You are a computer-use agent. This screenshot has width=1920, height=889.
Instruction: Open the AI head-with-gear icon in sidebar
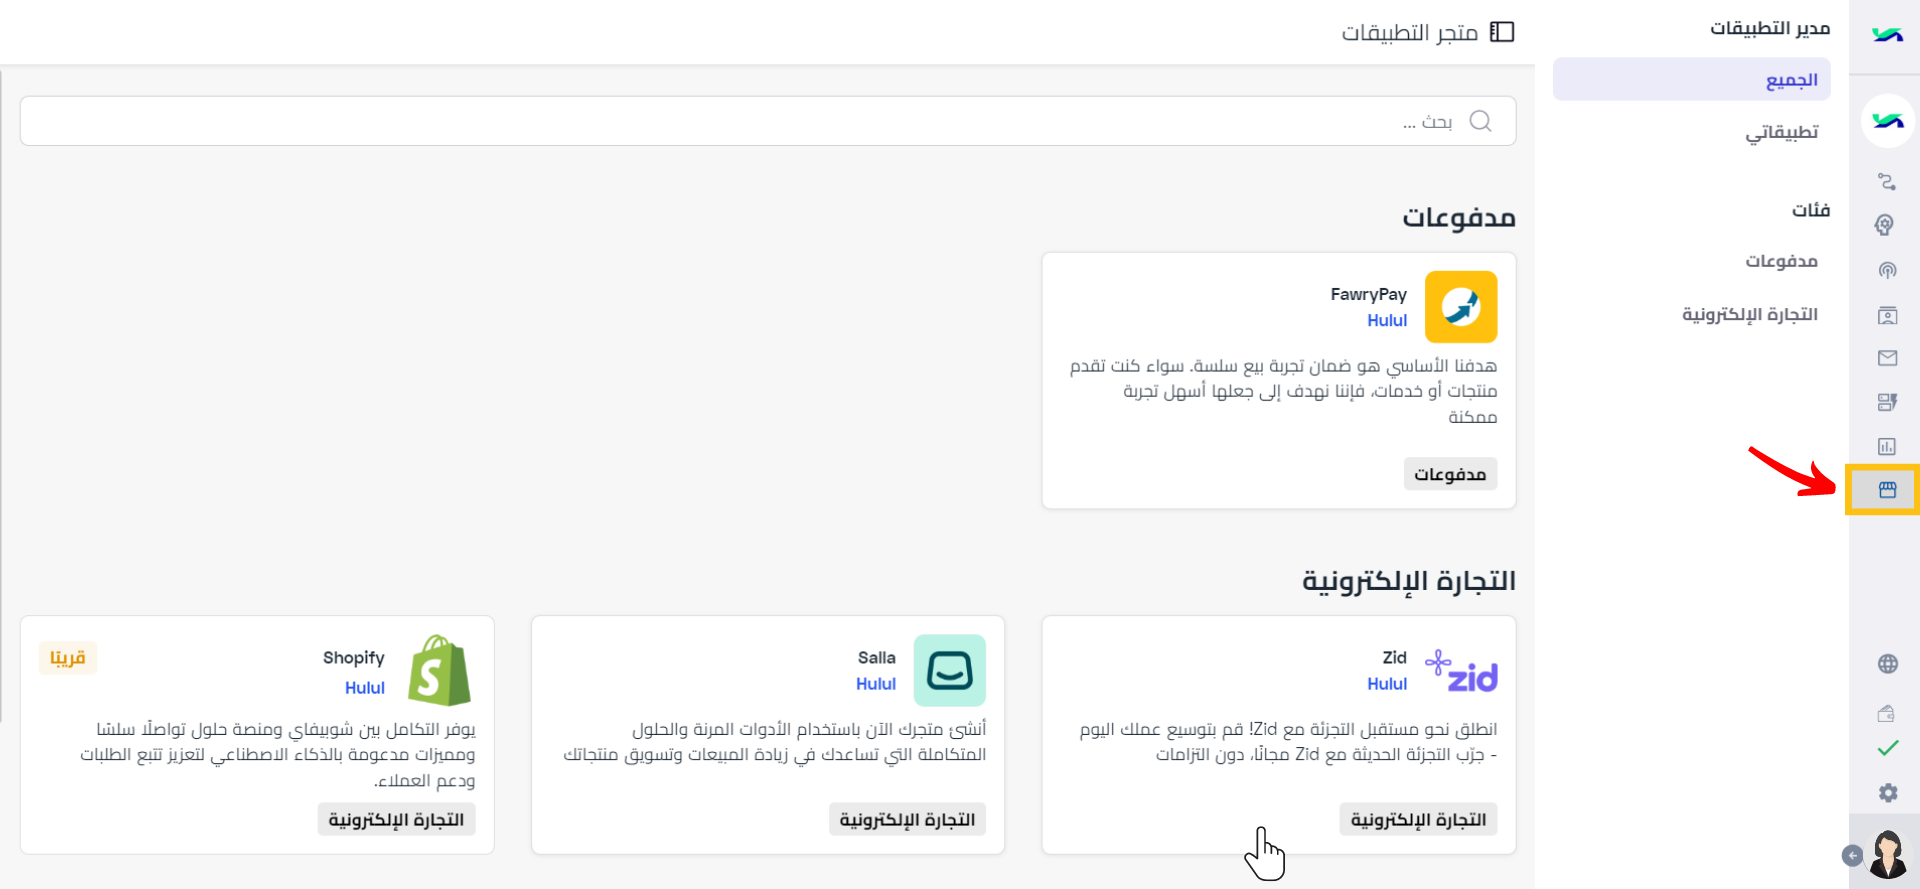click(x=1885, y=225)
